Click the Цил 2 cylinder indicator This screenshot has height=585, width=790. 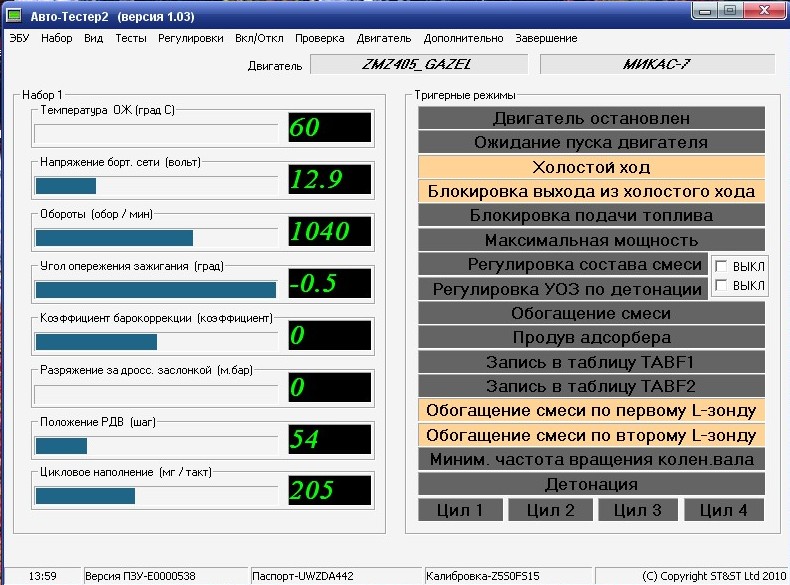click(550, 510)
